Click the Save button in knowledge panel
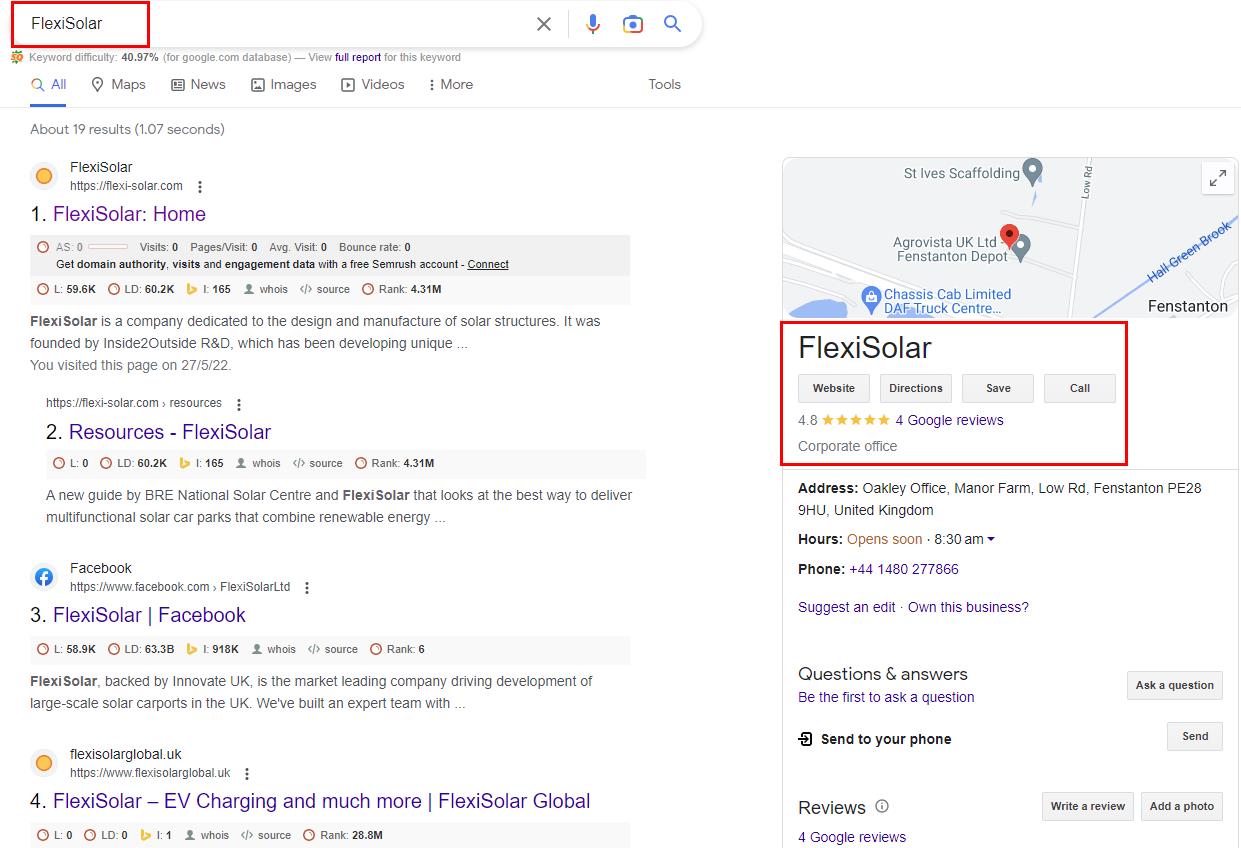Image resolution: width=1241 pixels, height=848 pixels. pos(998,388)
